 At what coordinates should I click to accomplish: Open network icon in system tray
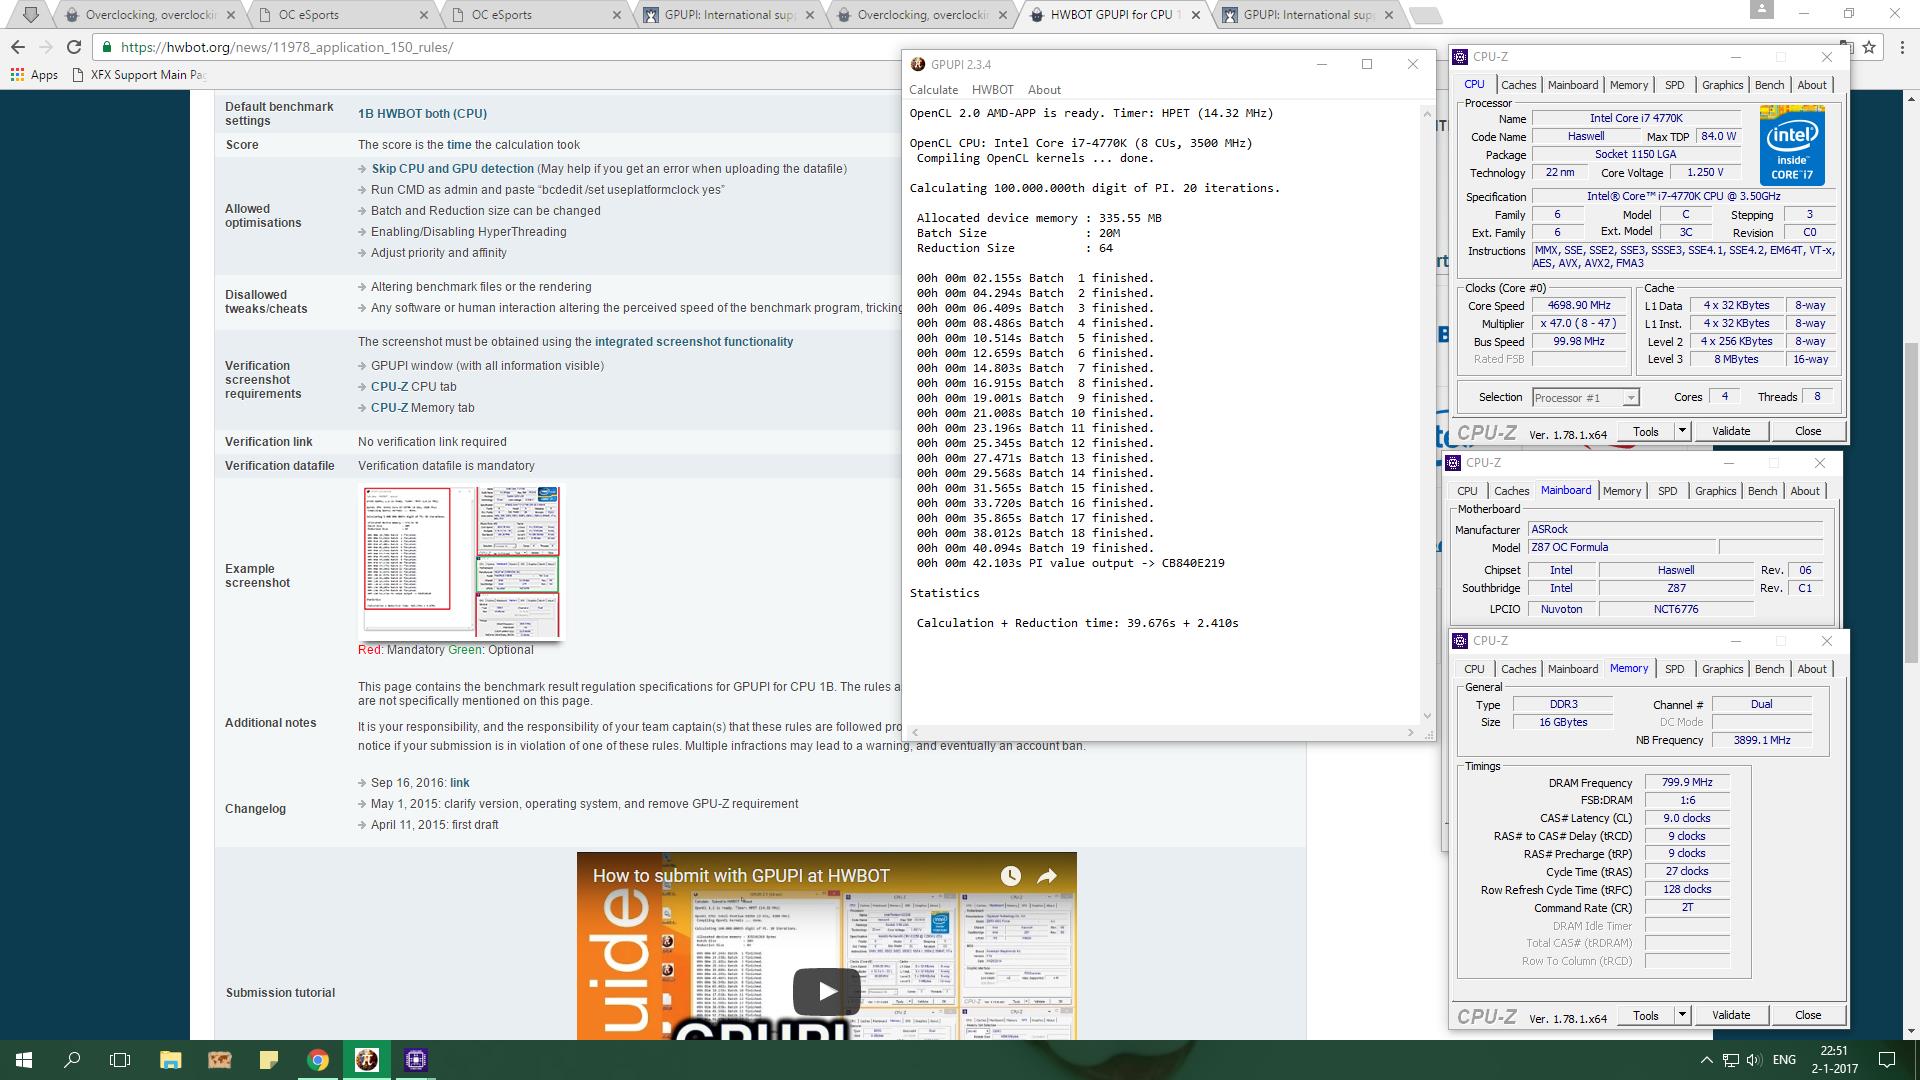(x=1731, y=1060)
